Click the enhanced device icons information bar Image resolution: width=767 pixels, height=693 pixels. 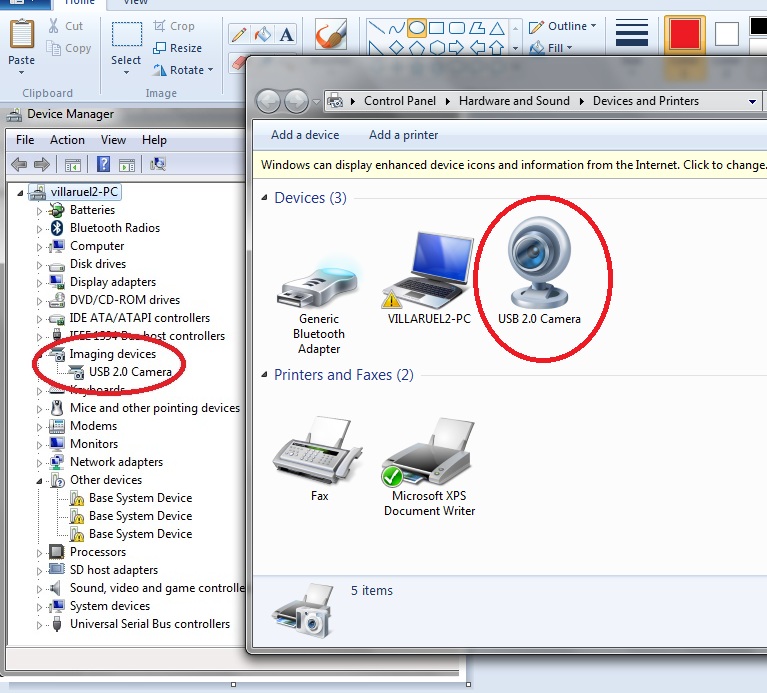(x=510, y=165)
